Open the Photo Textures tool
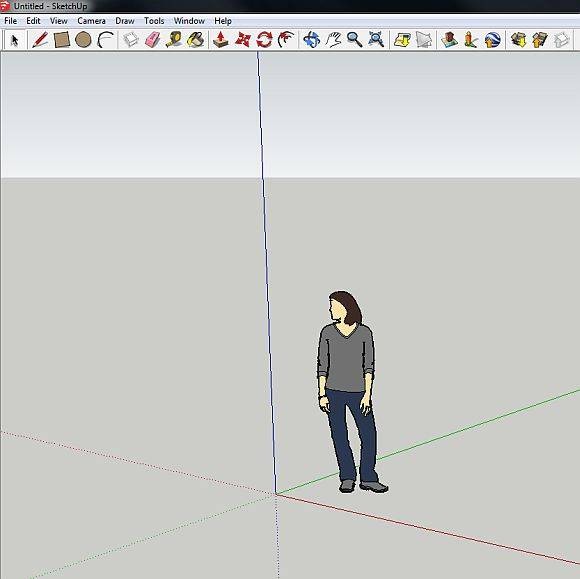The width and height of the screenshot is (580, 579). tap(471, 40)
